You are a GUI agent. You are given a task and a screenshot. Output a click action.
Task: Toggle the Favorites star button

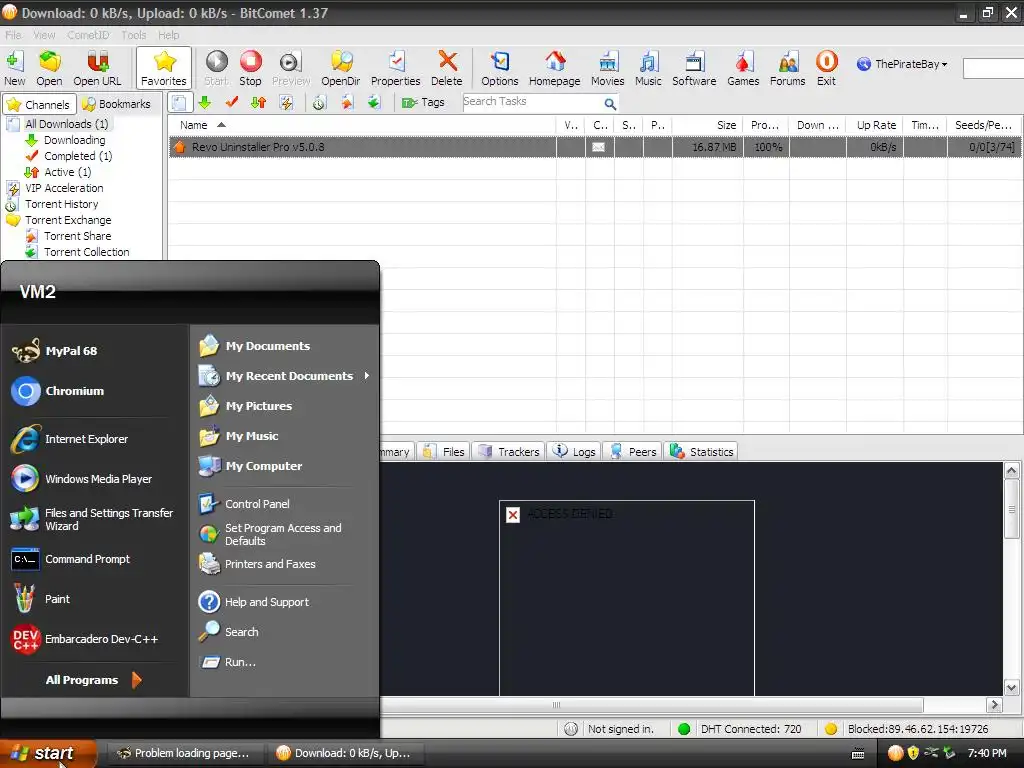click(x=164, y=69)
